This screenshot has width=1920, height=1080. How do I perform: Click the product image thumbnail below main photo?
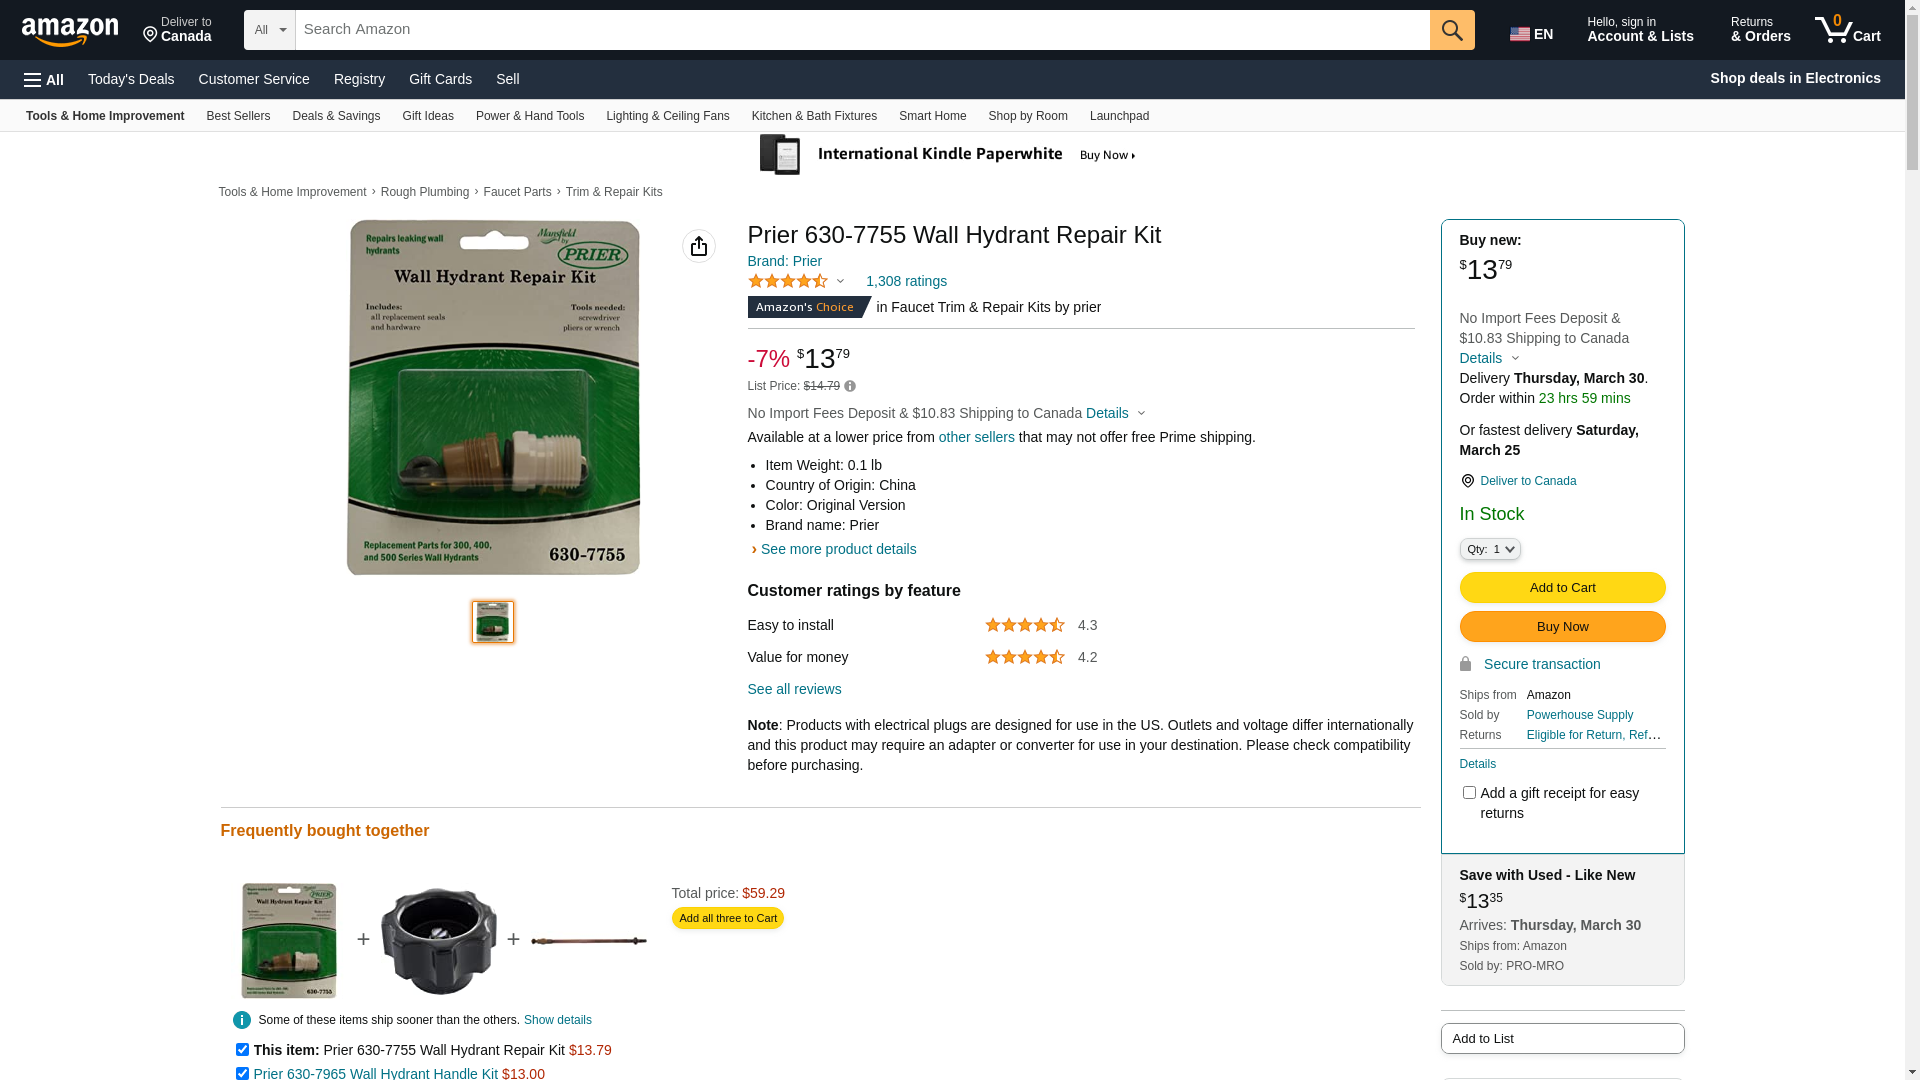point(493,622)
